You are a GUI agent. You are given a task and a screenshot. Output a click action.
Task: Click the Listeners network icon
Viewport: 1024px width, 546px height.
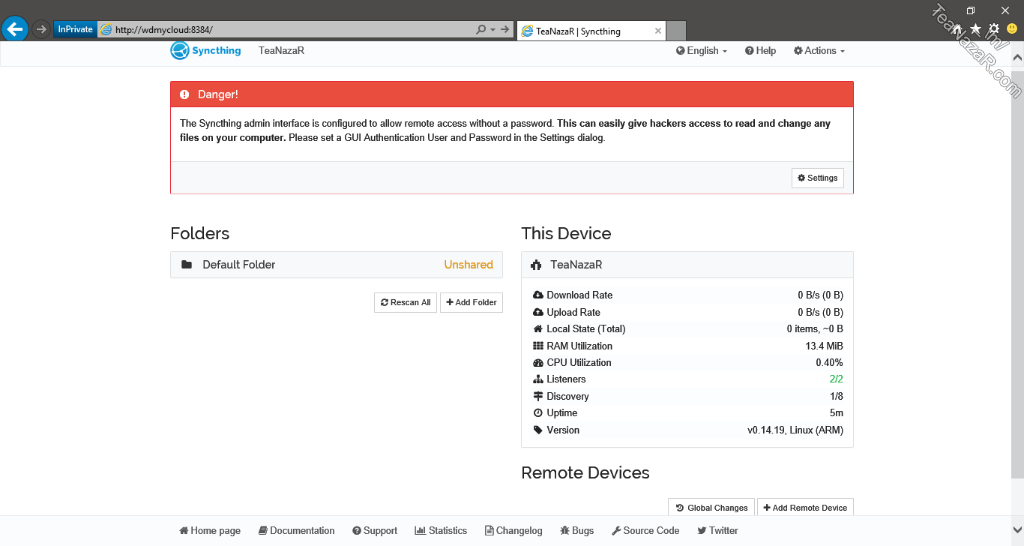[538, 379]
